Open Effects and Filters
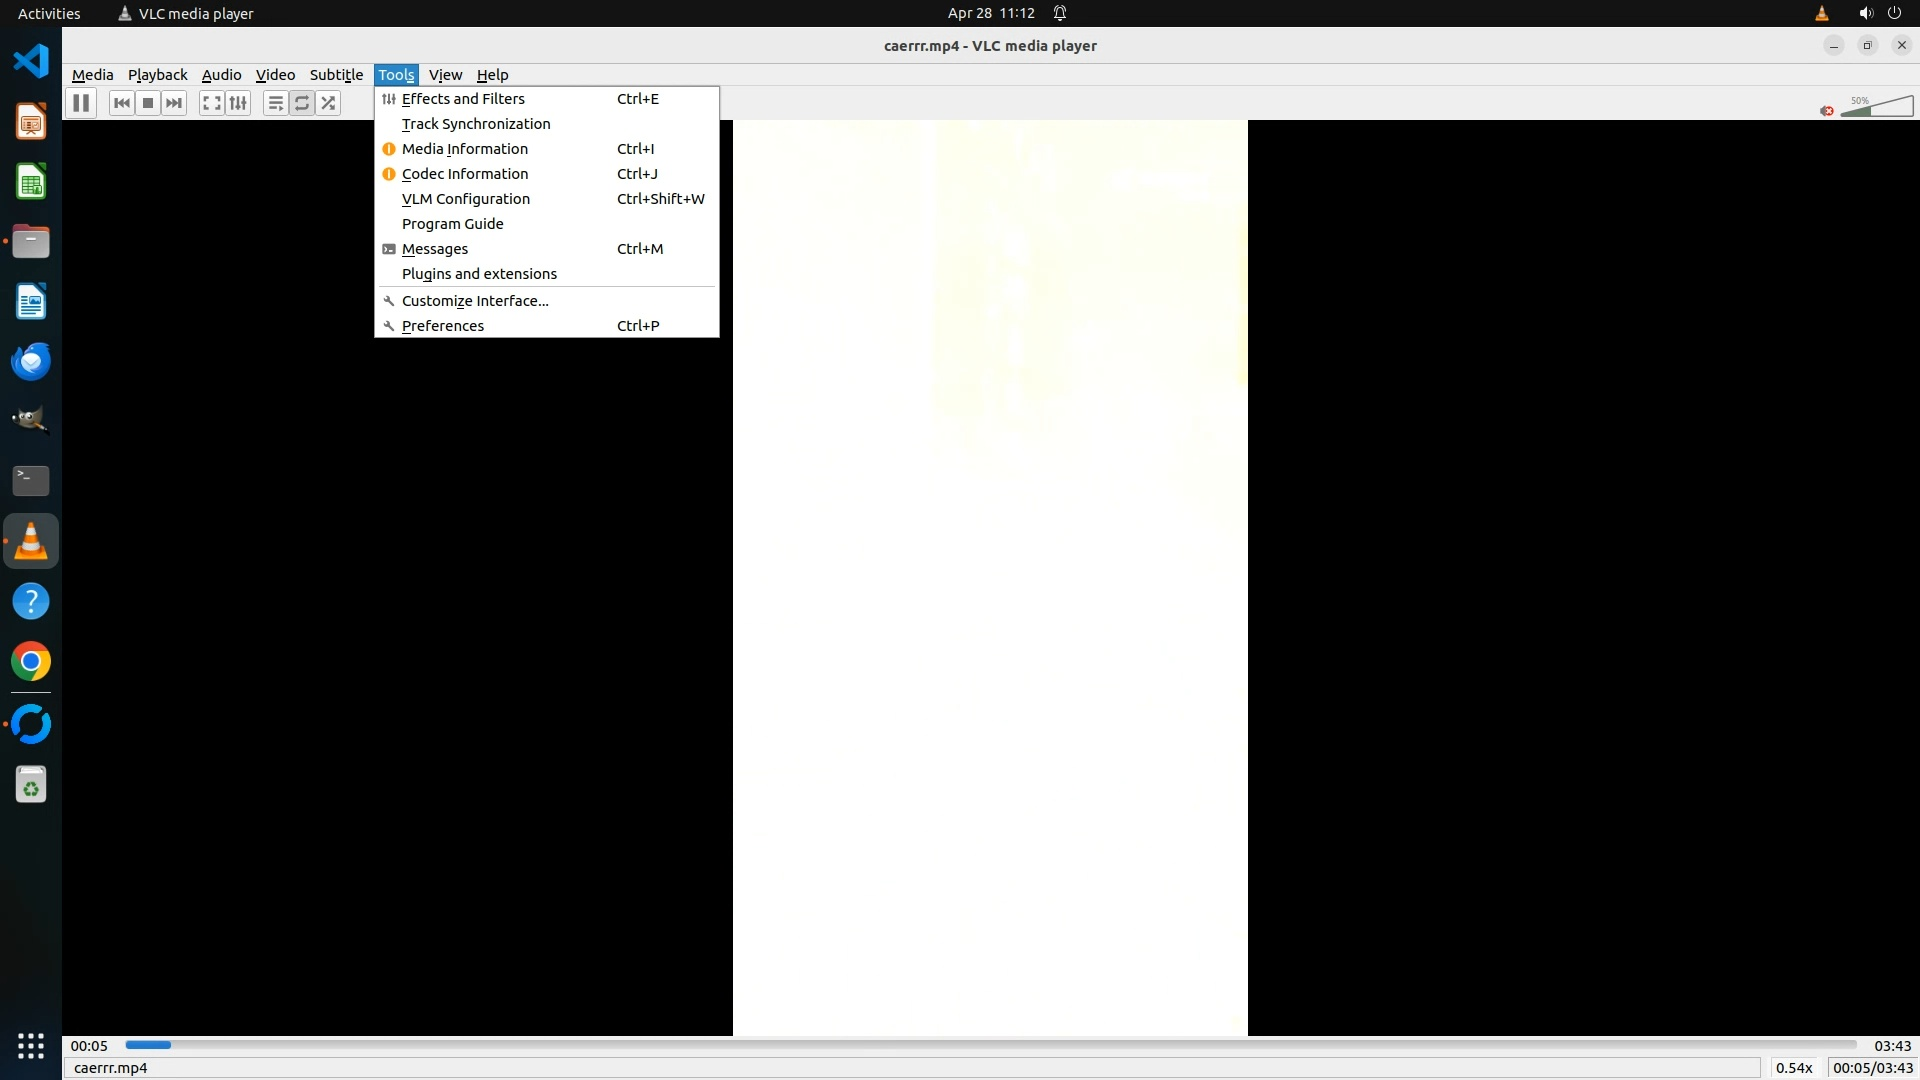This screenshot has width=1920, height=1080. point(463,99)
